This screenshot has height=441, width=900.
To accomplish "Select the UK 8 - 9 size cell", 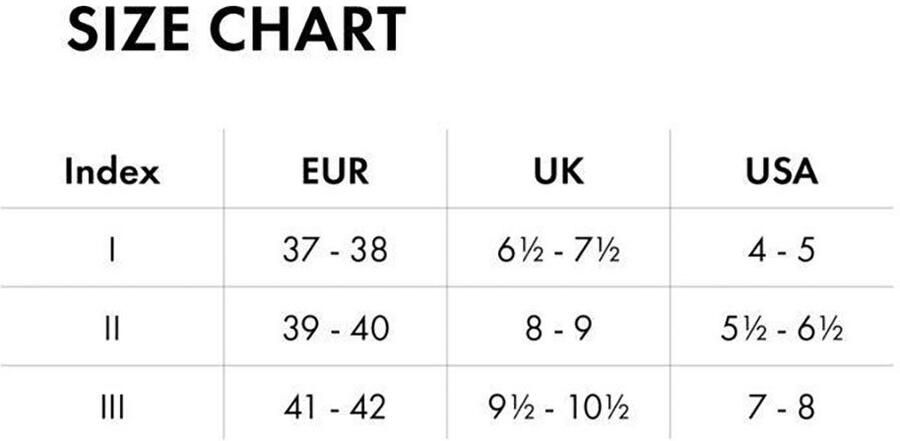I will tap(559, 328).
